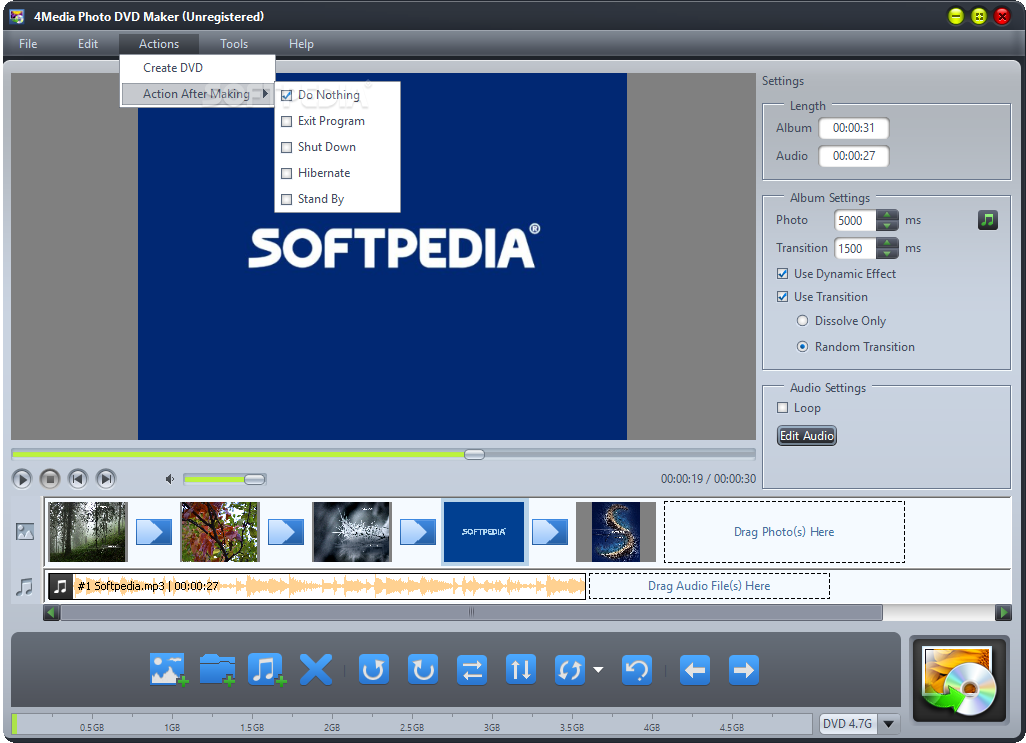Choose Create DVD menu item
Viewport: 1026px width, 743px height.
point(198,68)
